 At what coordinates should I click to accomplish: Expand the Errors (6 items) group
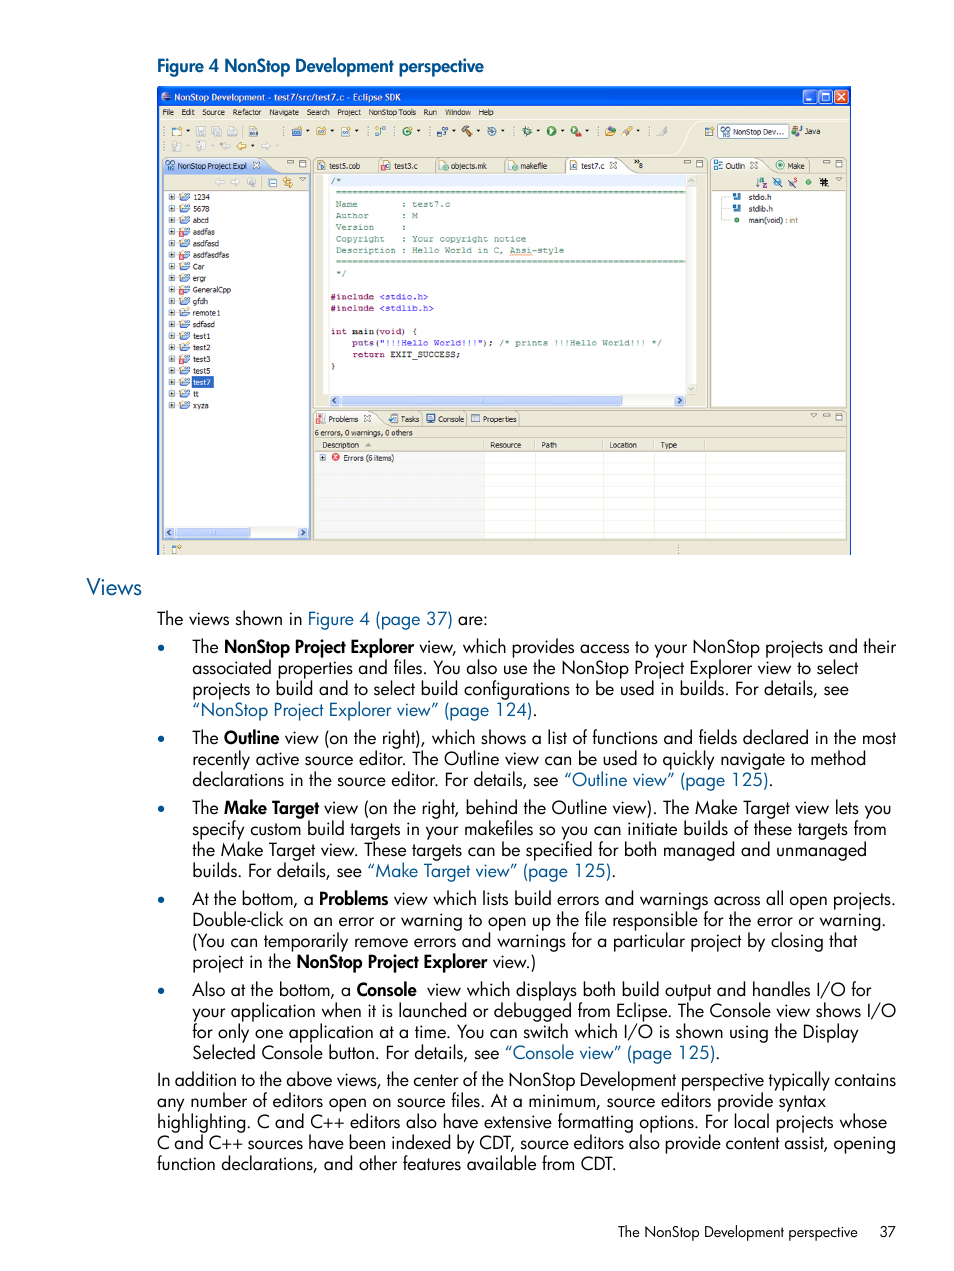(x=322, y=458)
